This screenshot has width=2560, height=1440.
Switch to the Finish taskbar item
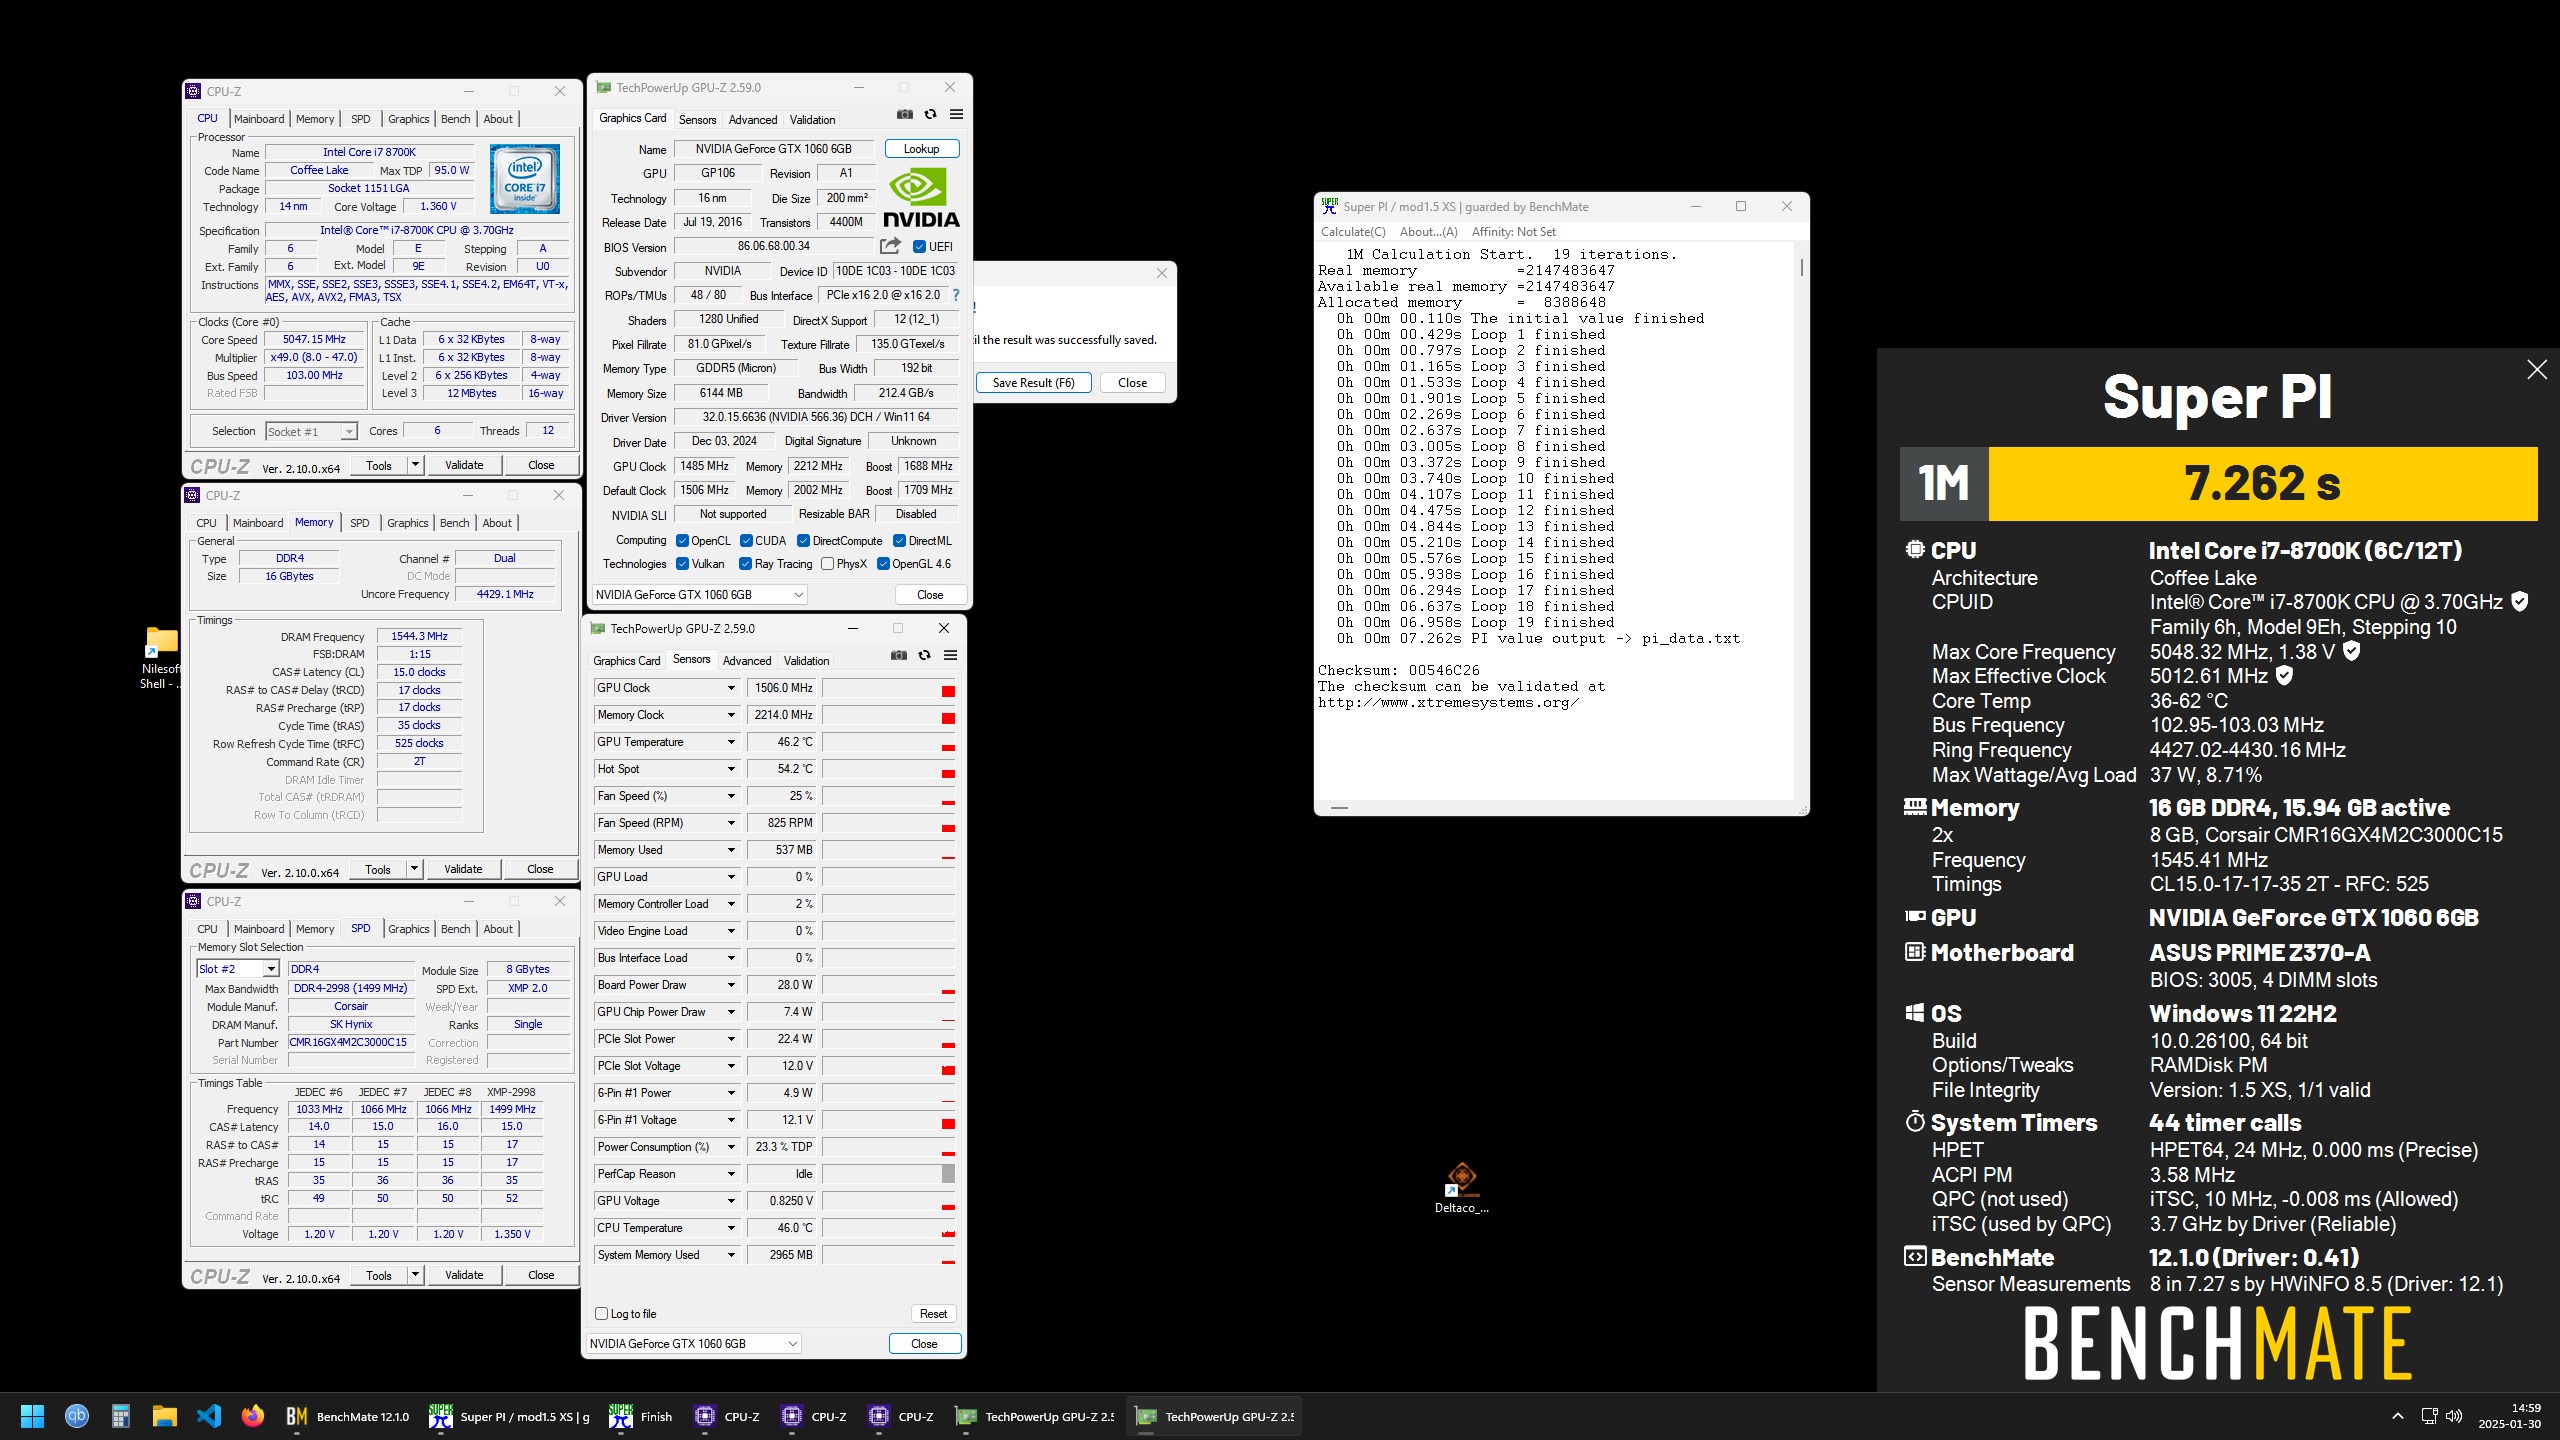tap(642, 1416)
